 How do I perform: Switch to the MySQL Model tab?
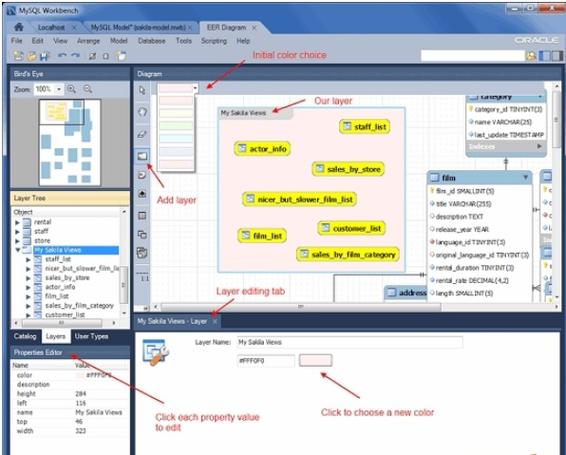point(138,27)
